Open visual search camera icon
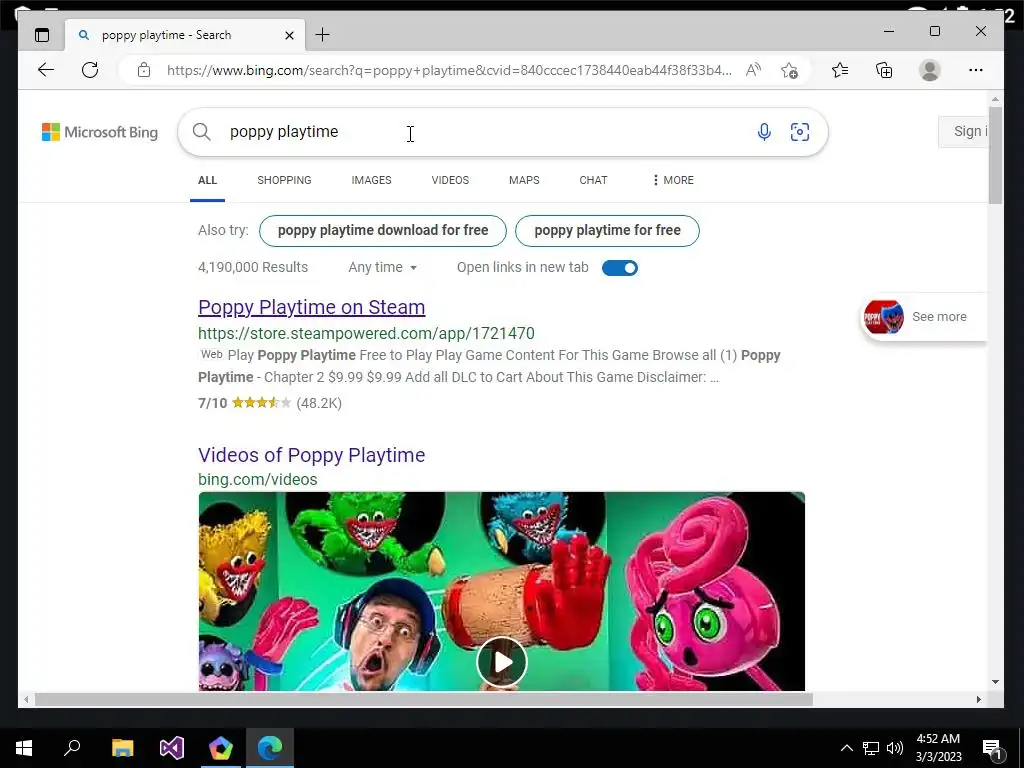The image size is (1024, 768). click(800, 132)
